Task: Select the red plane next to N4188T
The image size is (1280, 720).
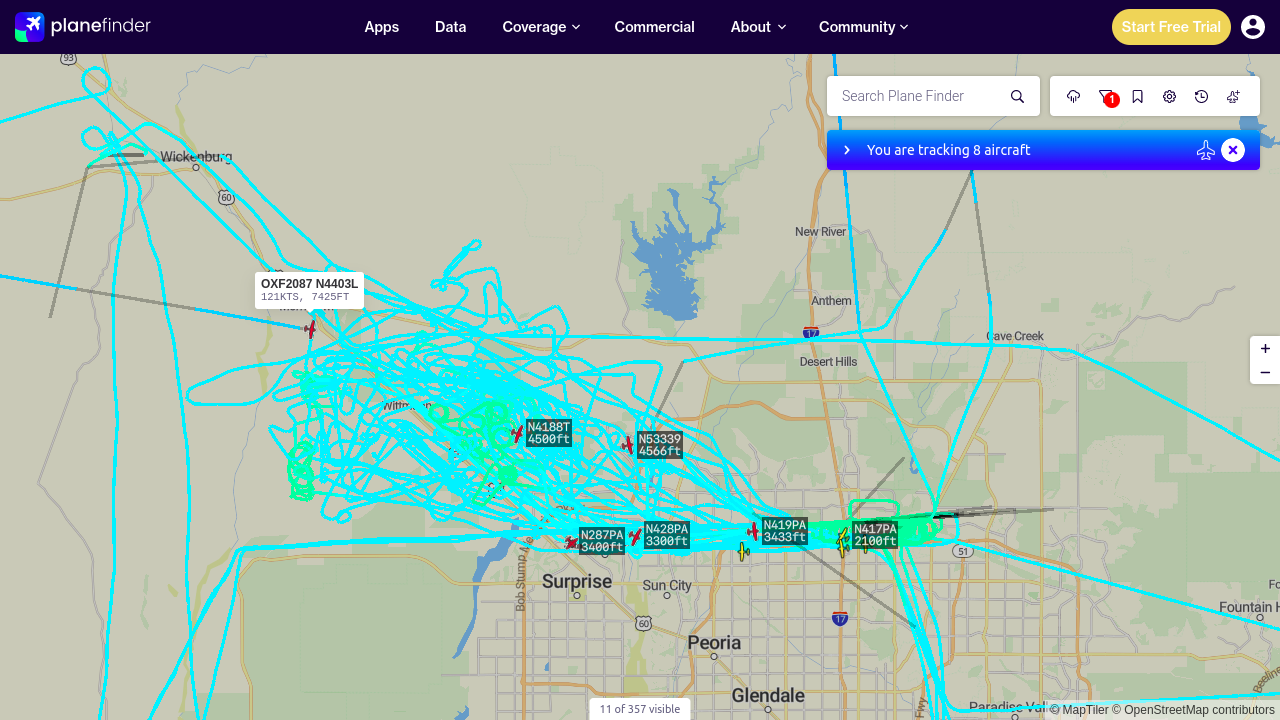Action: pos(517,434)
